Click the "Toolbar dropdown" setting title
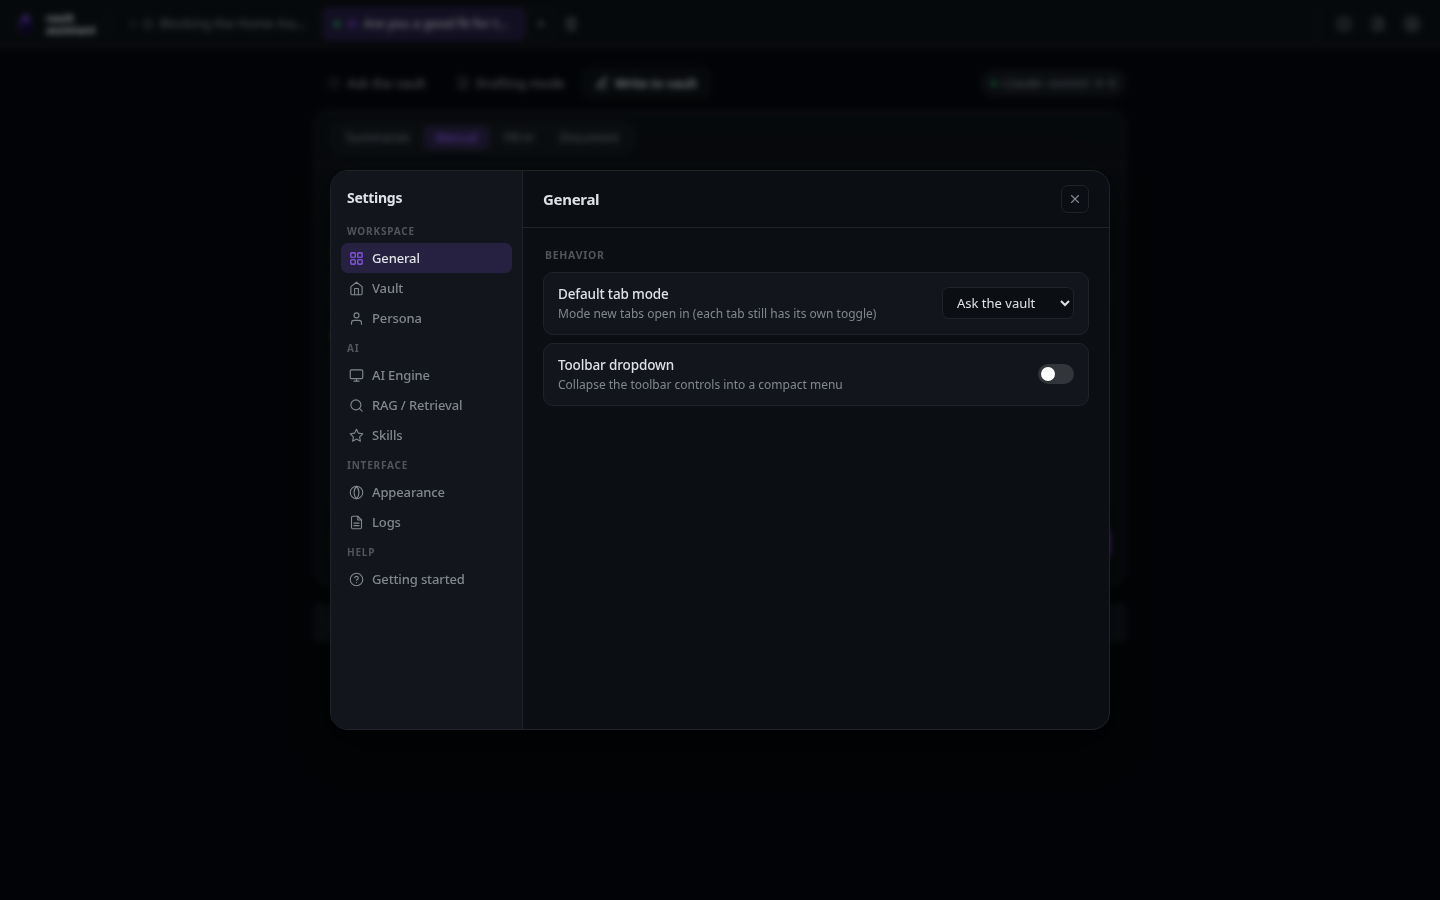1440x900 pixels. pyautogui.click(x=616, y=365)
